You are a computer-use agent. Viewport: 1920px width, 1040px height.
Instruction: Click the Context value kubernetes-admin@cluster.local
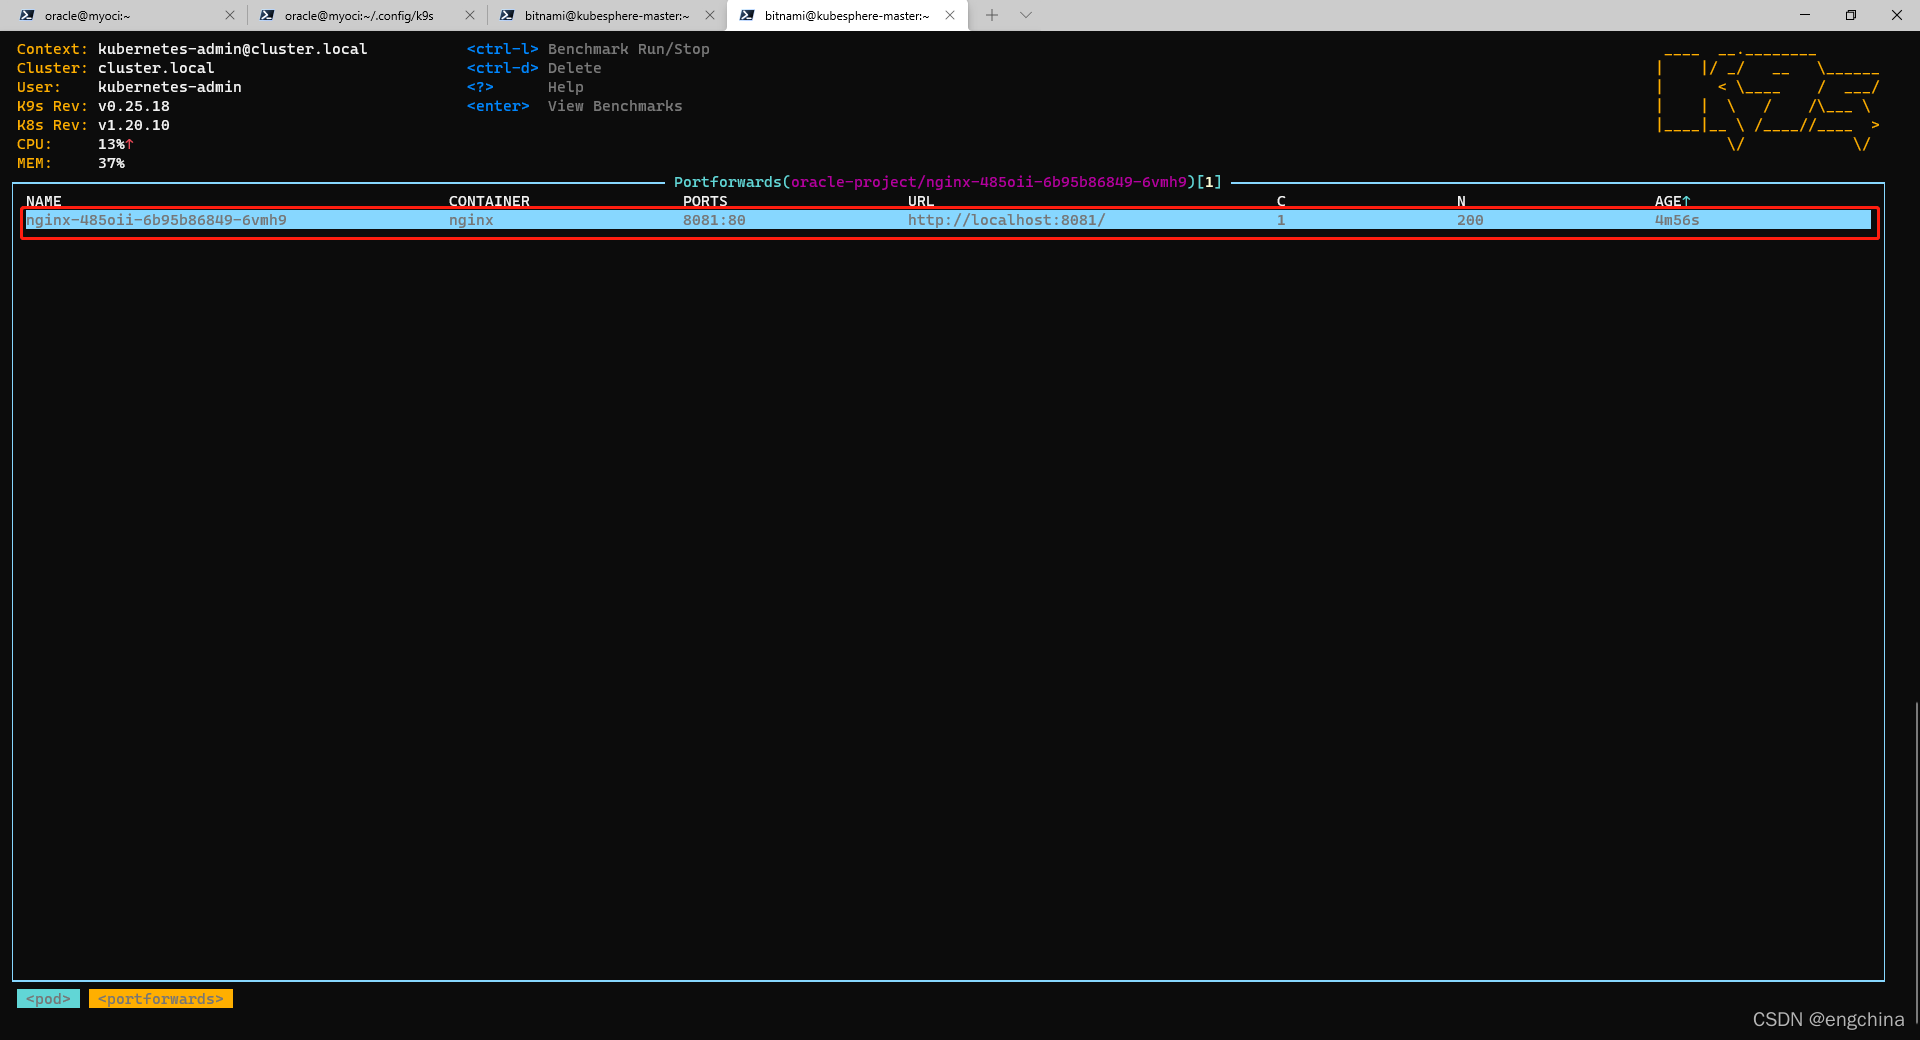tap(233, 49)
